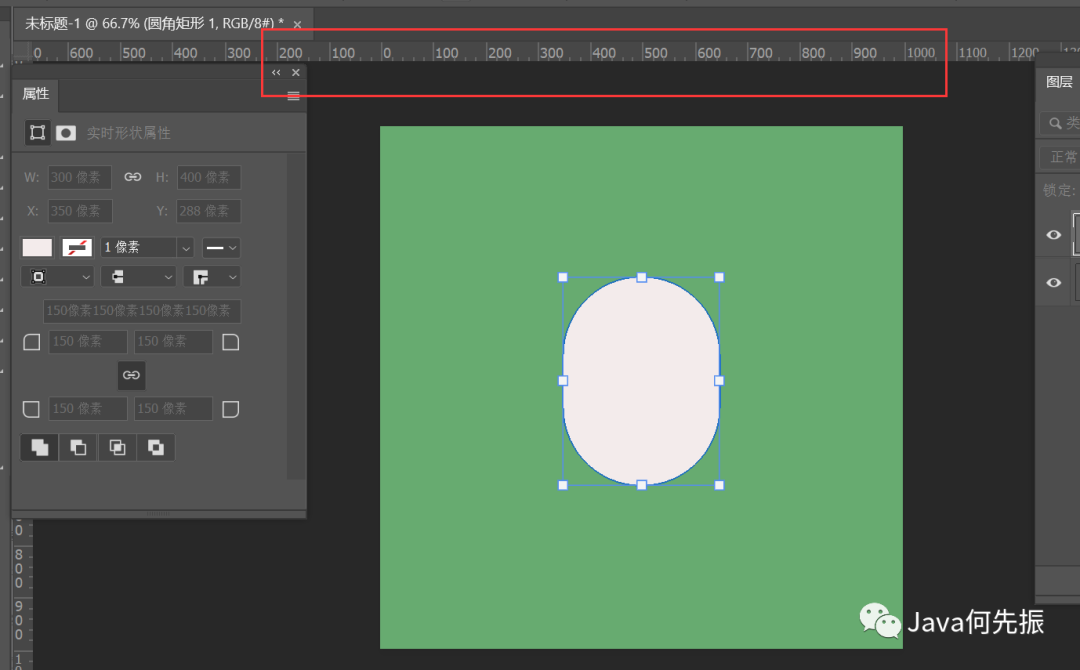Click the intersect shape areas icon

pos(117,447)
